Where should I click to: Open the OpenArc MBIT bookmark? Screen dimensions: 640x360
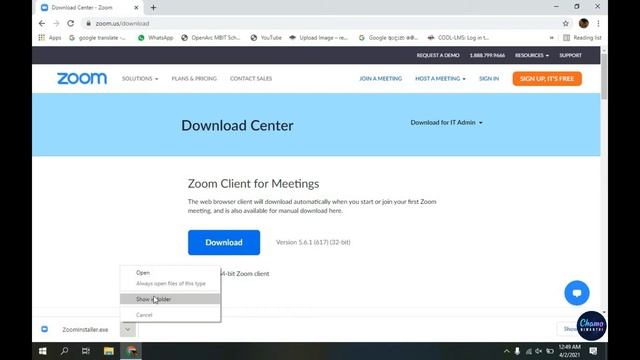click(x=211, y=38)
